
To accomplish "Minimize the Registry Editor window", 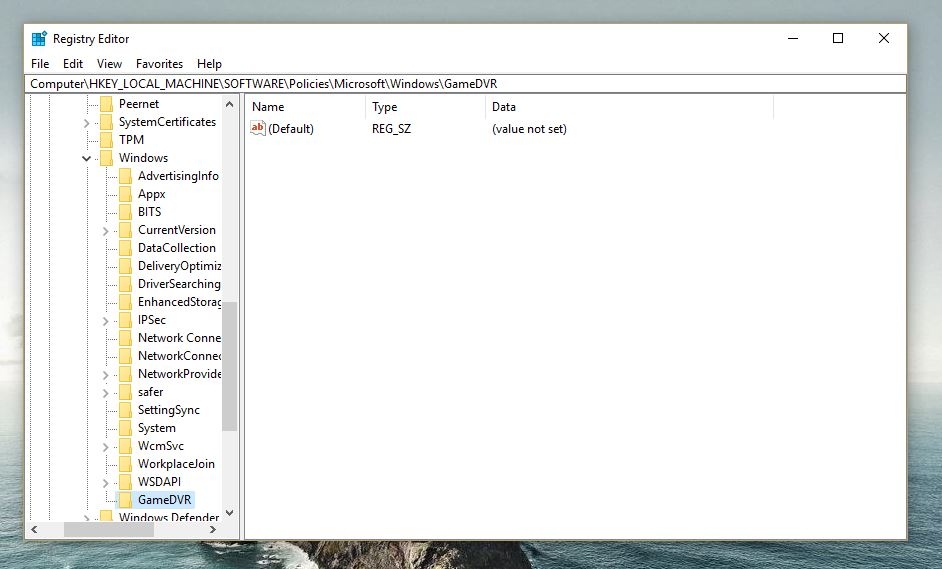I will tap(793, 38).
